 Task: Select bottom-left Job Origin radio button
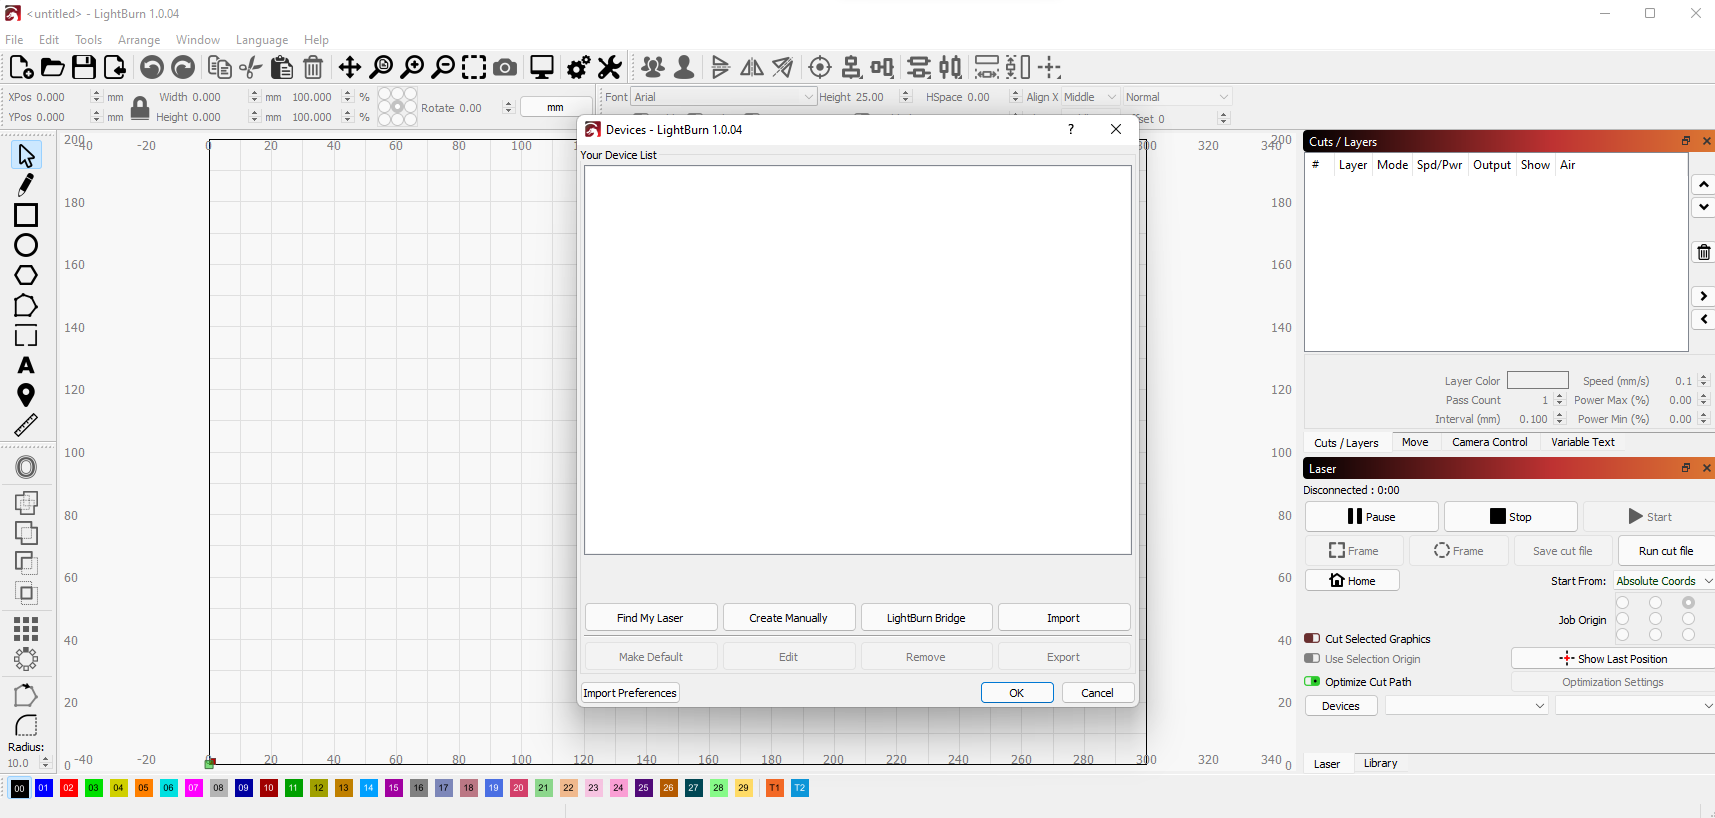[1622, 634]
